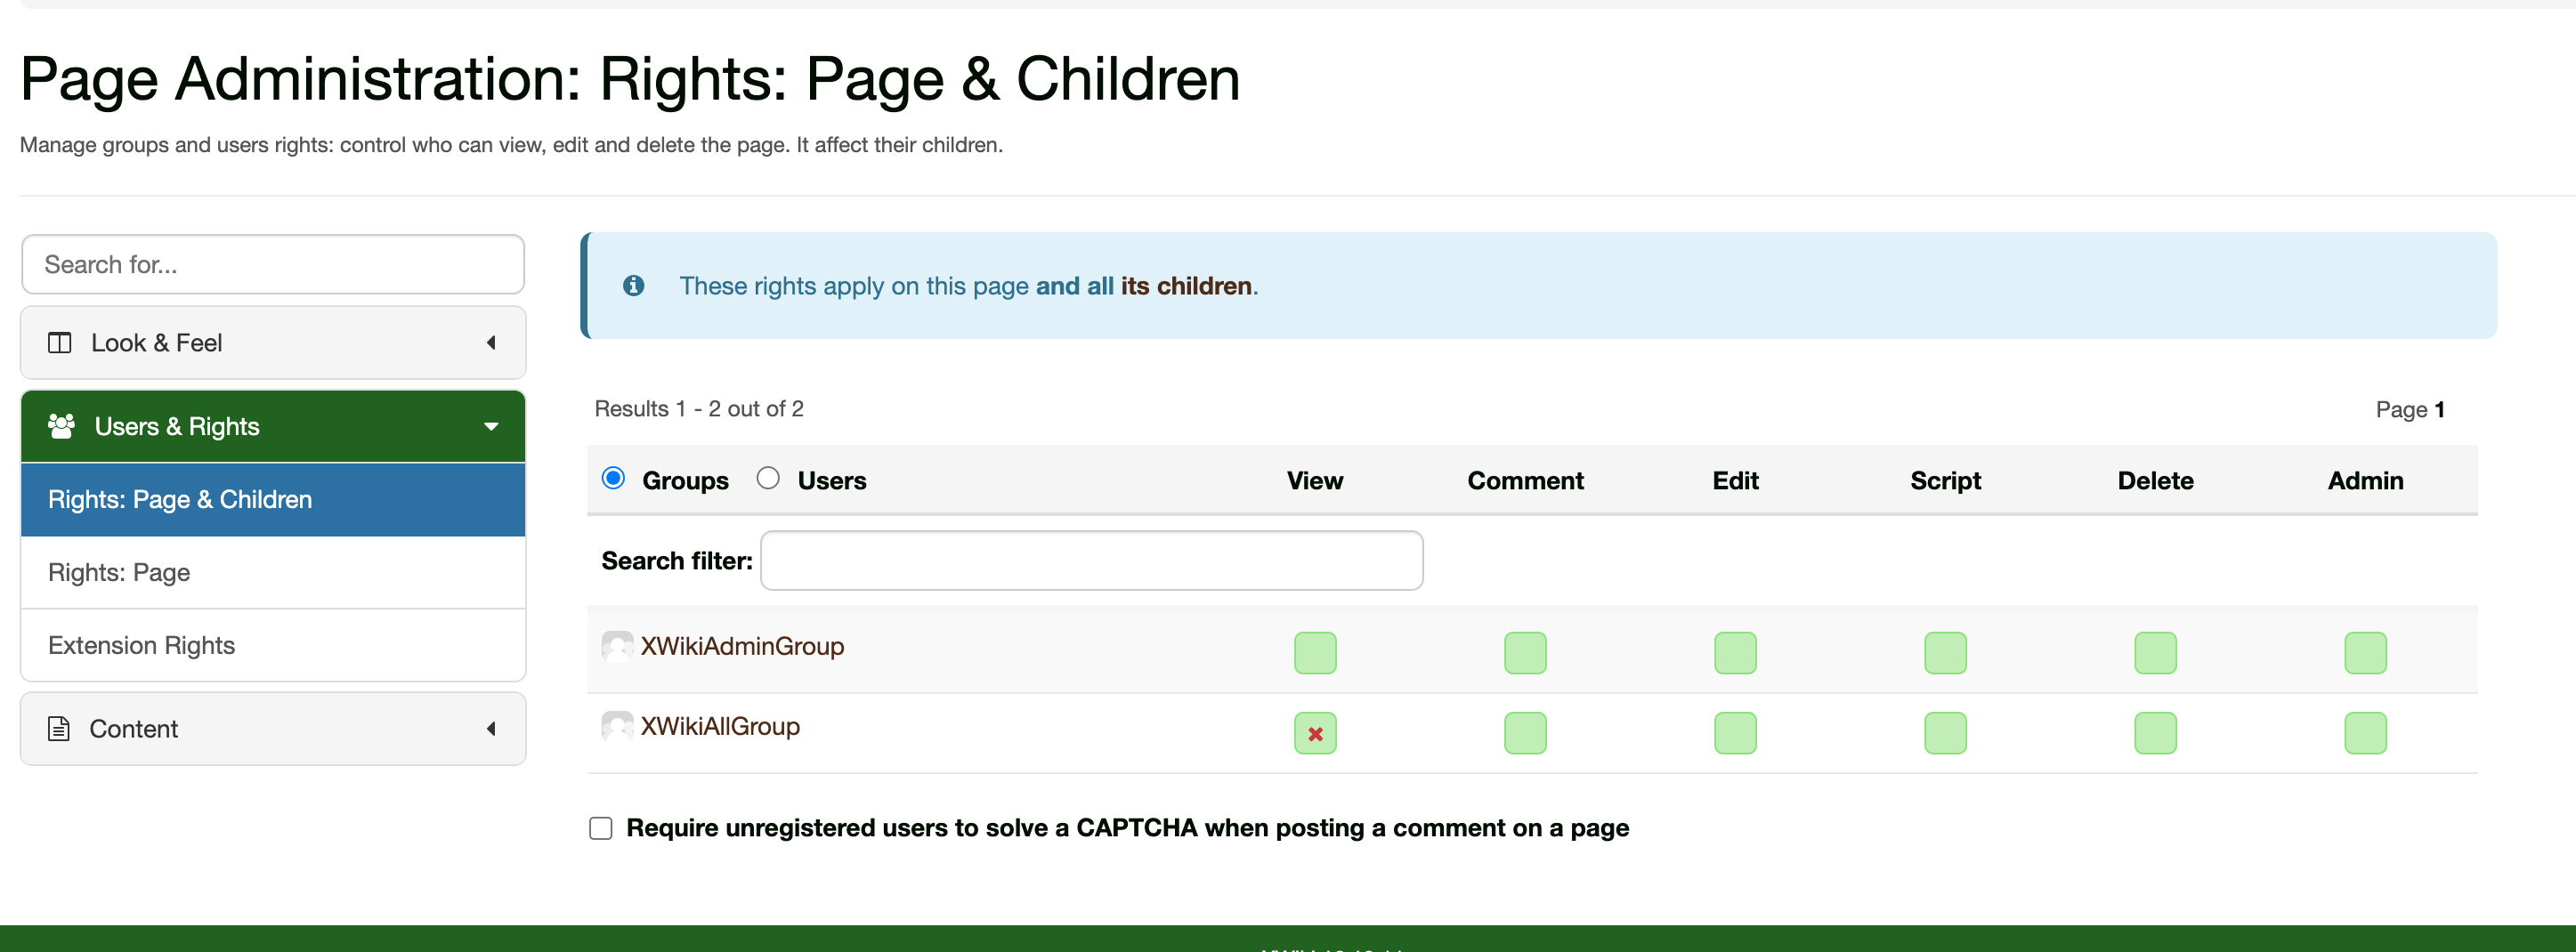Expand the Content section arrow
Viewport: 2576px width, 952px height.
point(490,729)
